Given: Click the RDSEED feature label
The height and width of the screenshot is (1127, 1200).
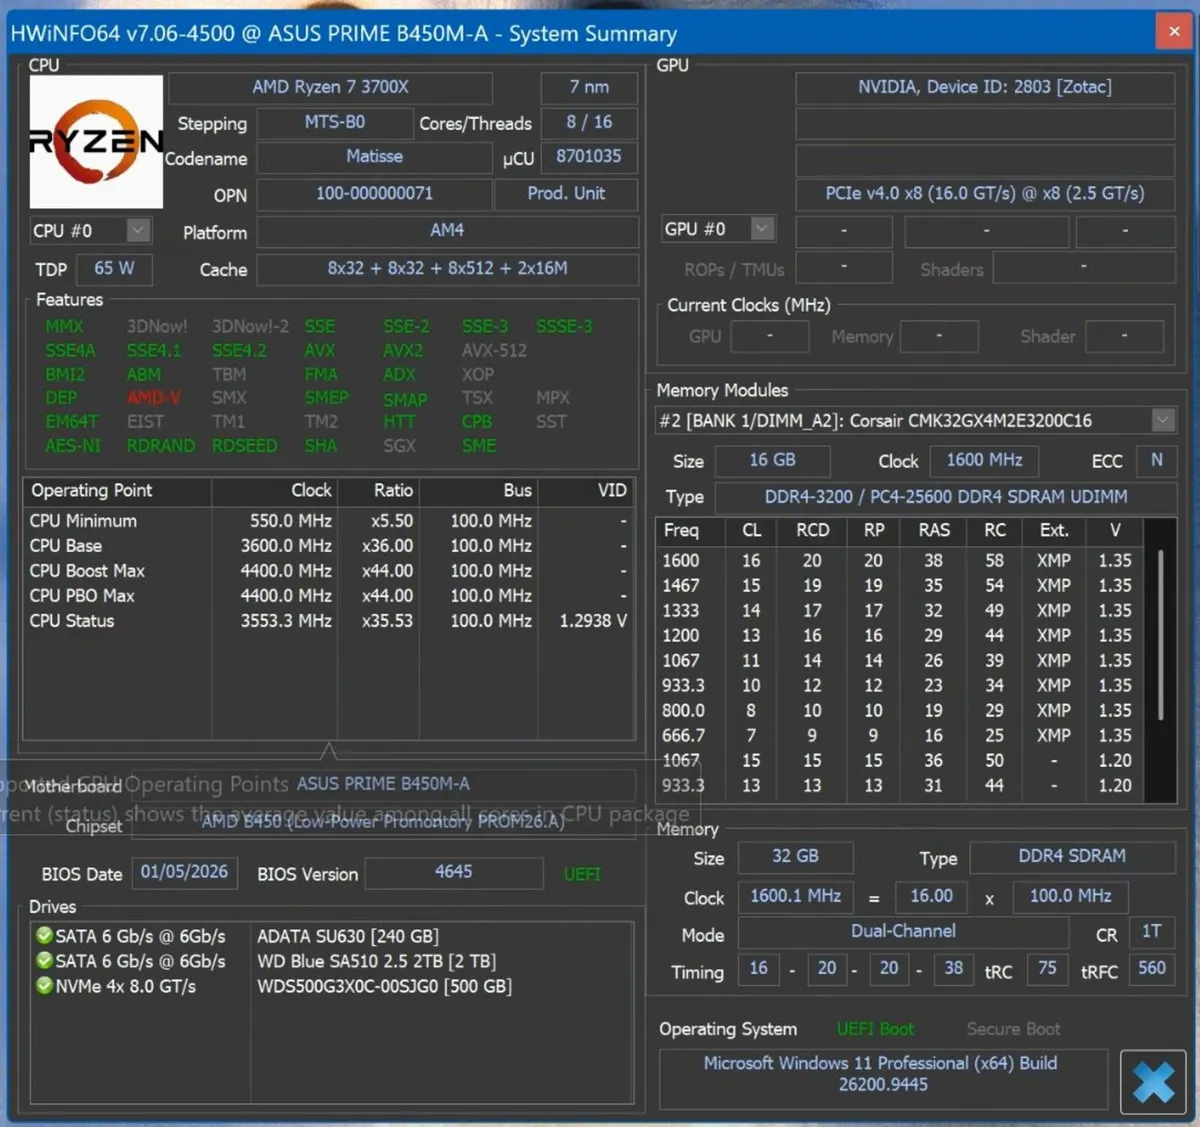Looking at the screenshot, I should (x=244, y=446).
